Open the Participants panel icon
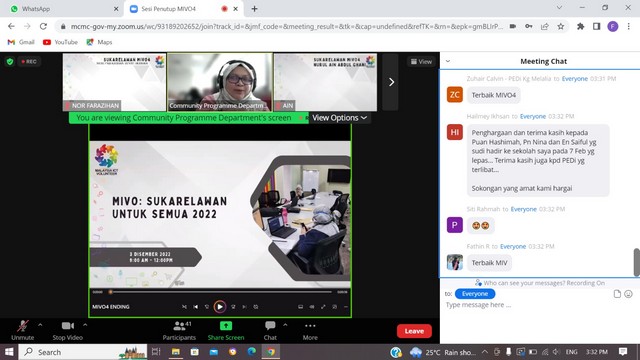 point(179,326)
